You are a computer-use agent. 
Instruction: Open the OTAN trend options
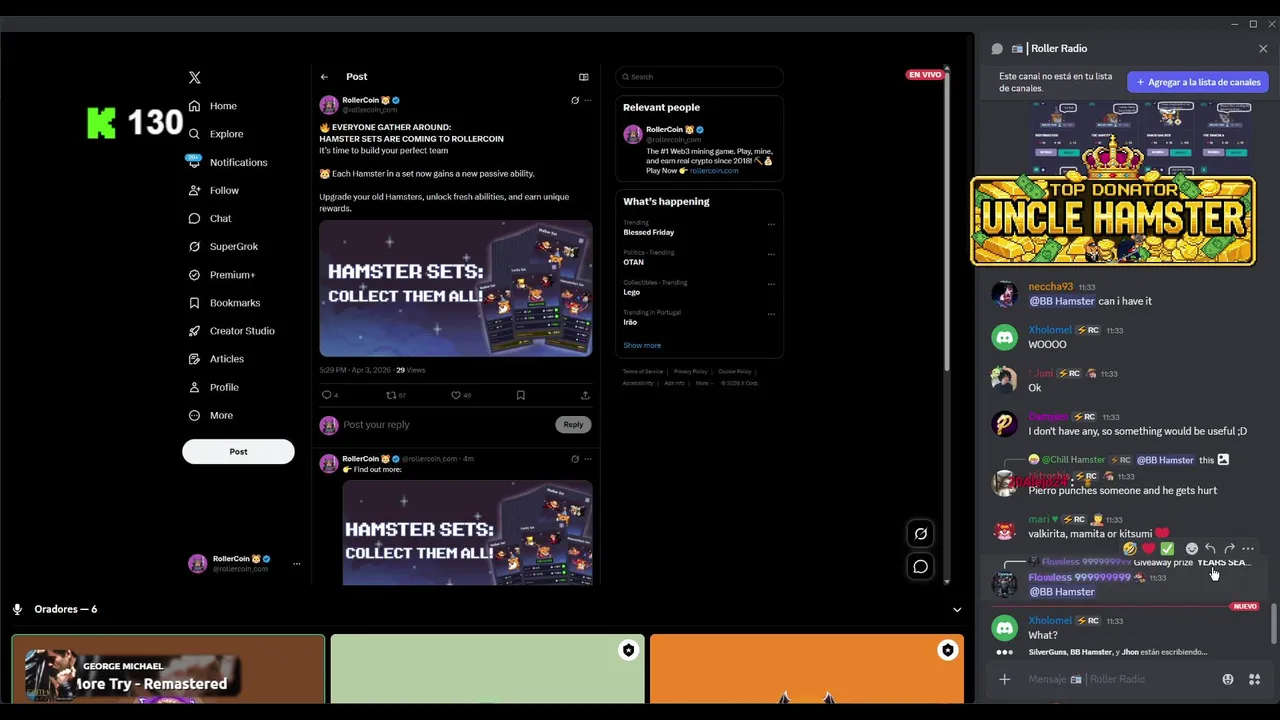coord(771,254)
